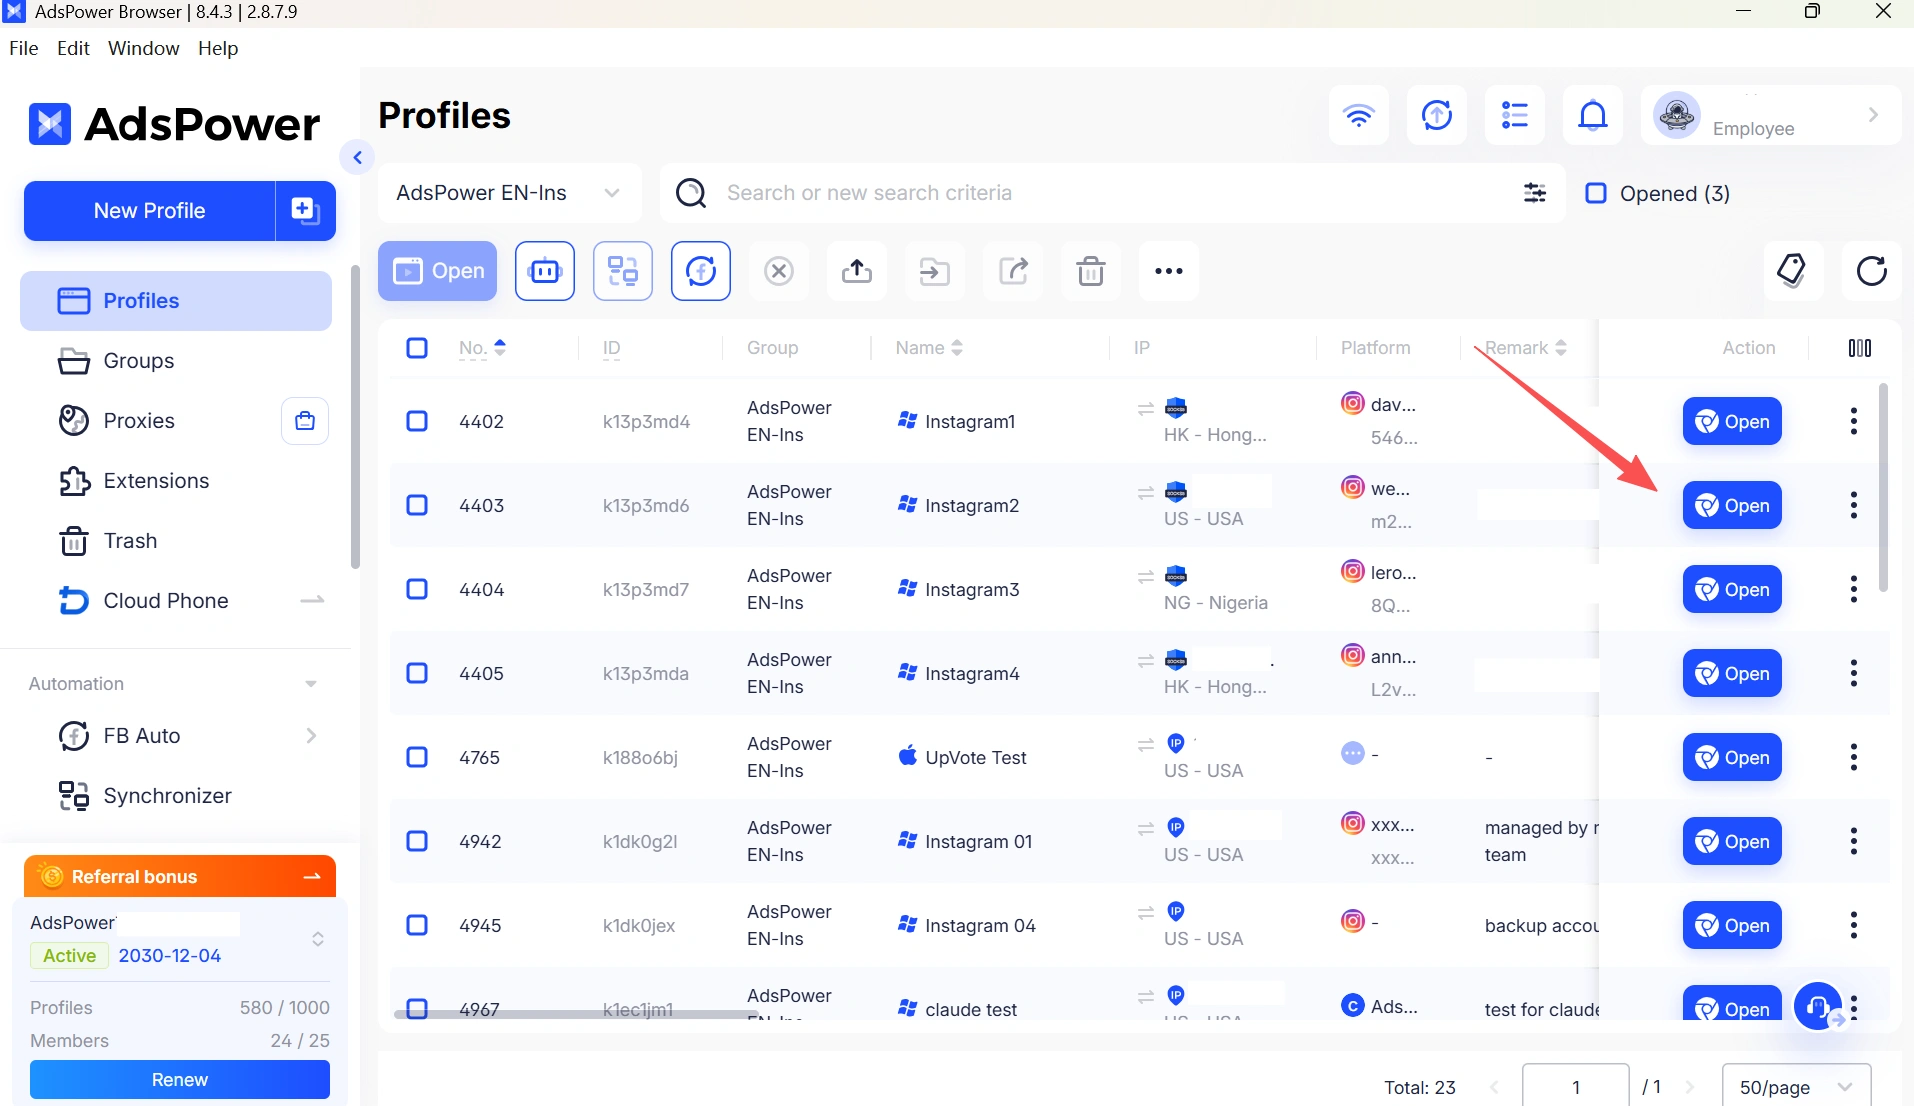1914x1106 pixels.
Task: Open the more actions ellipsis toolbar button
Action: point(1169,271)
